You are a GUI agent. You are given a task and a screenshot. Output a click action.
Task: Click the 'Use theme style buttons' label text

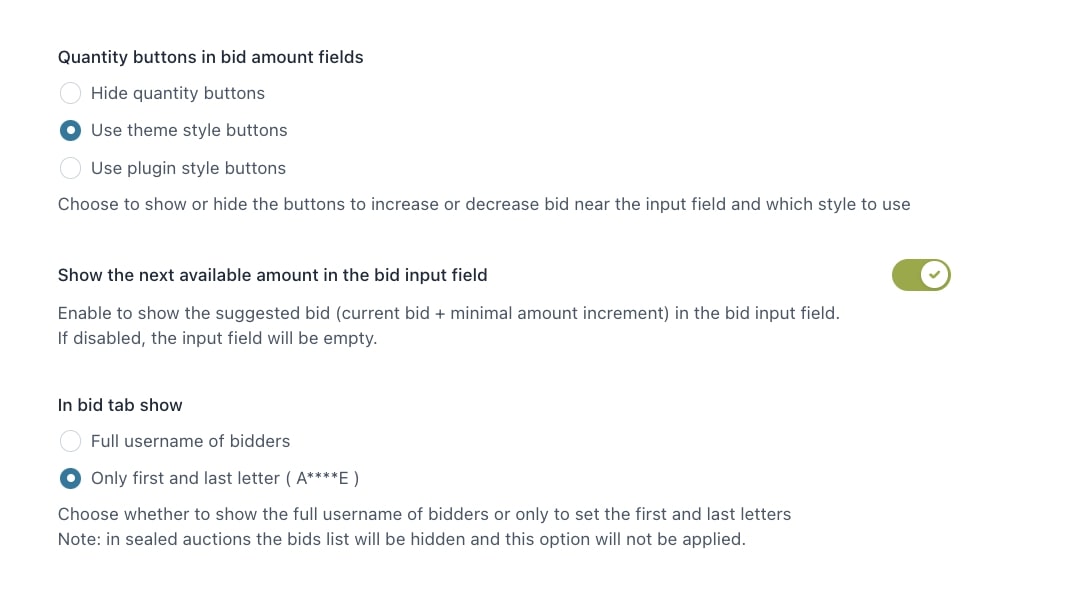(x=189, y=131)
